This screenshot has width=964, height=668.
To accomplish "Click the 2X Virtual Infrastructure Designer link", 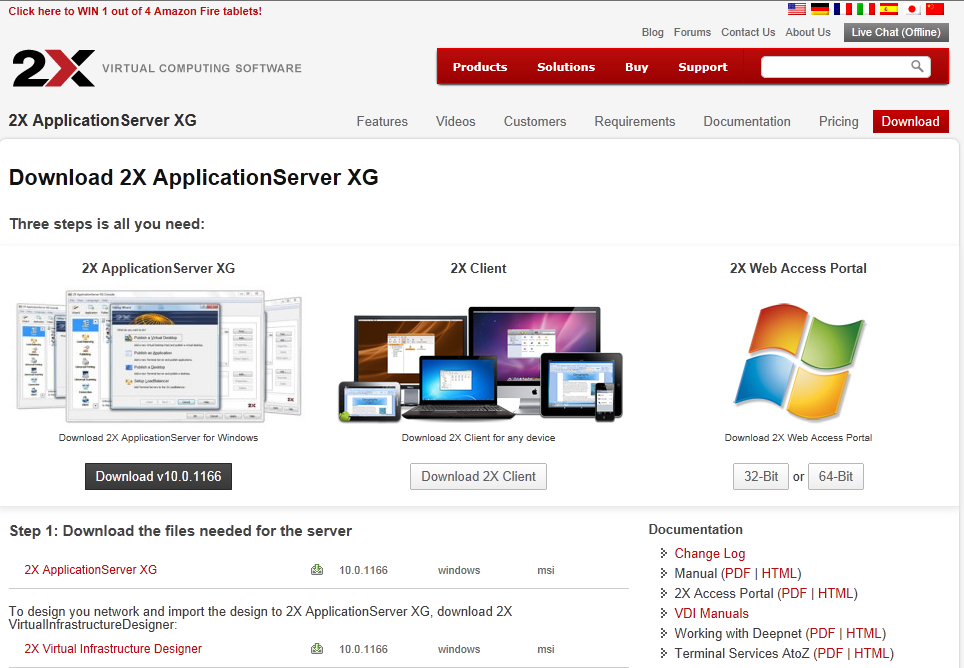I will (113, 648).
